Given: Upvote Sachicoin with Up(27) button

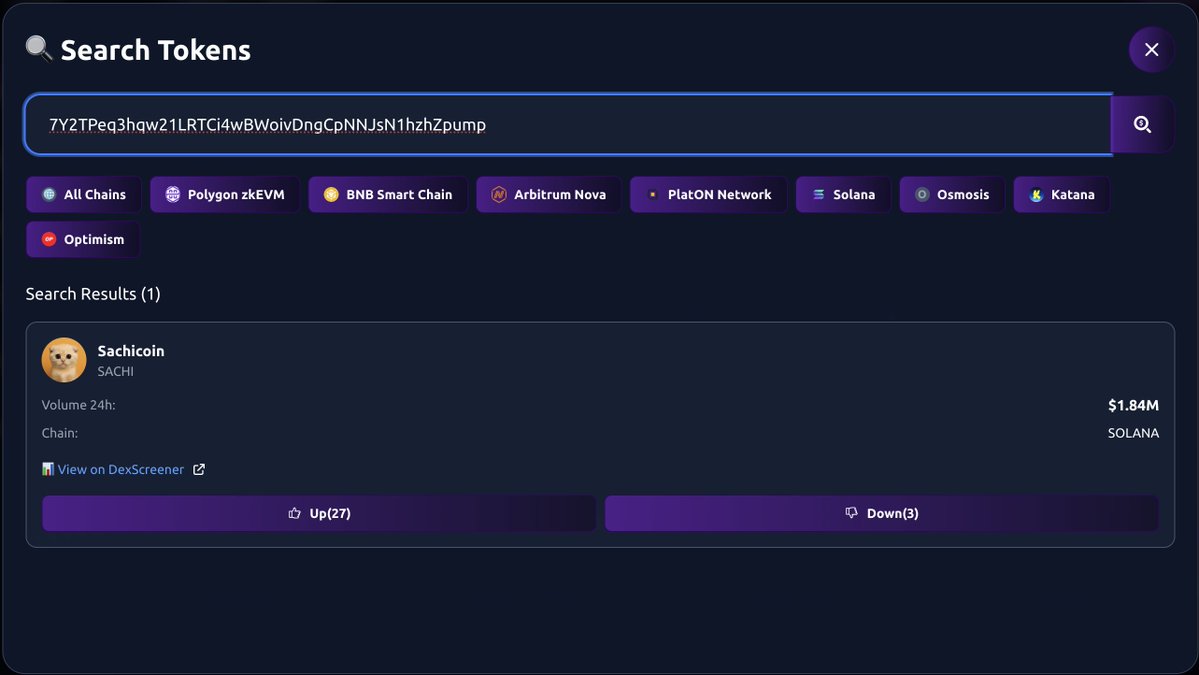Looking at the screenshot, I should [x=318, y=512].
